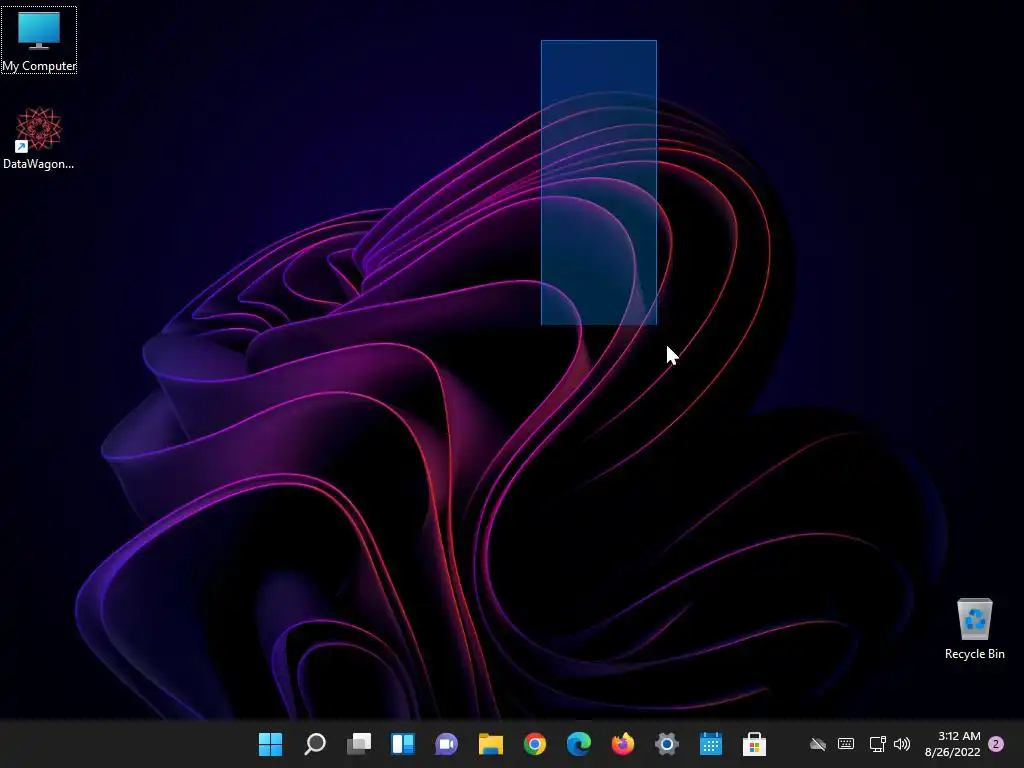Open Settings gear in taskbar
Screen dimensions: 1024x768
(x=667, y=744)
